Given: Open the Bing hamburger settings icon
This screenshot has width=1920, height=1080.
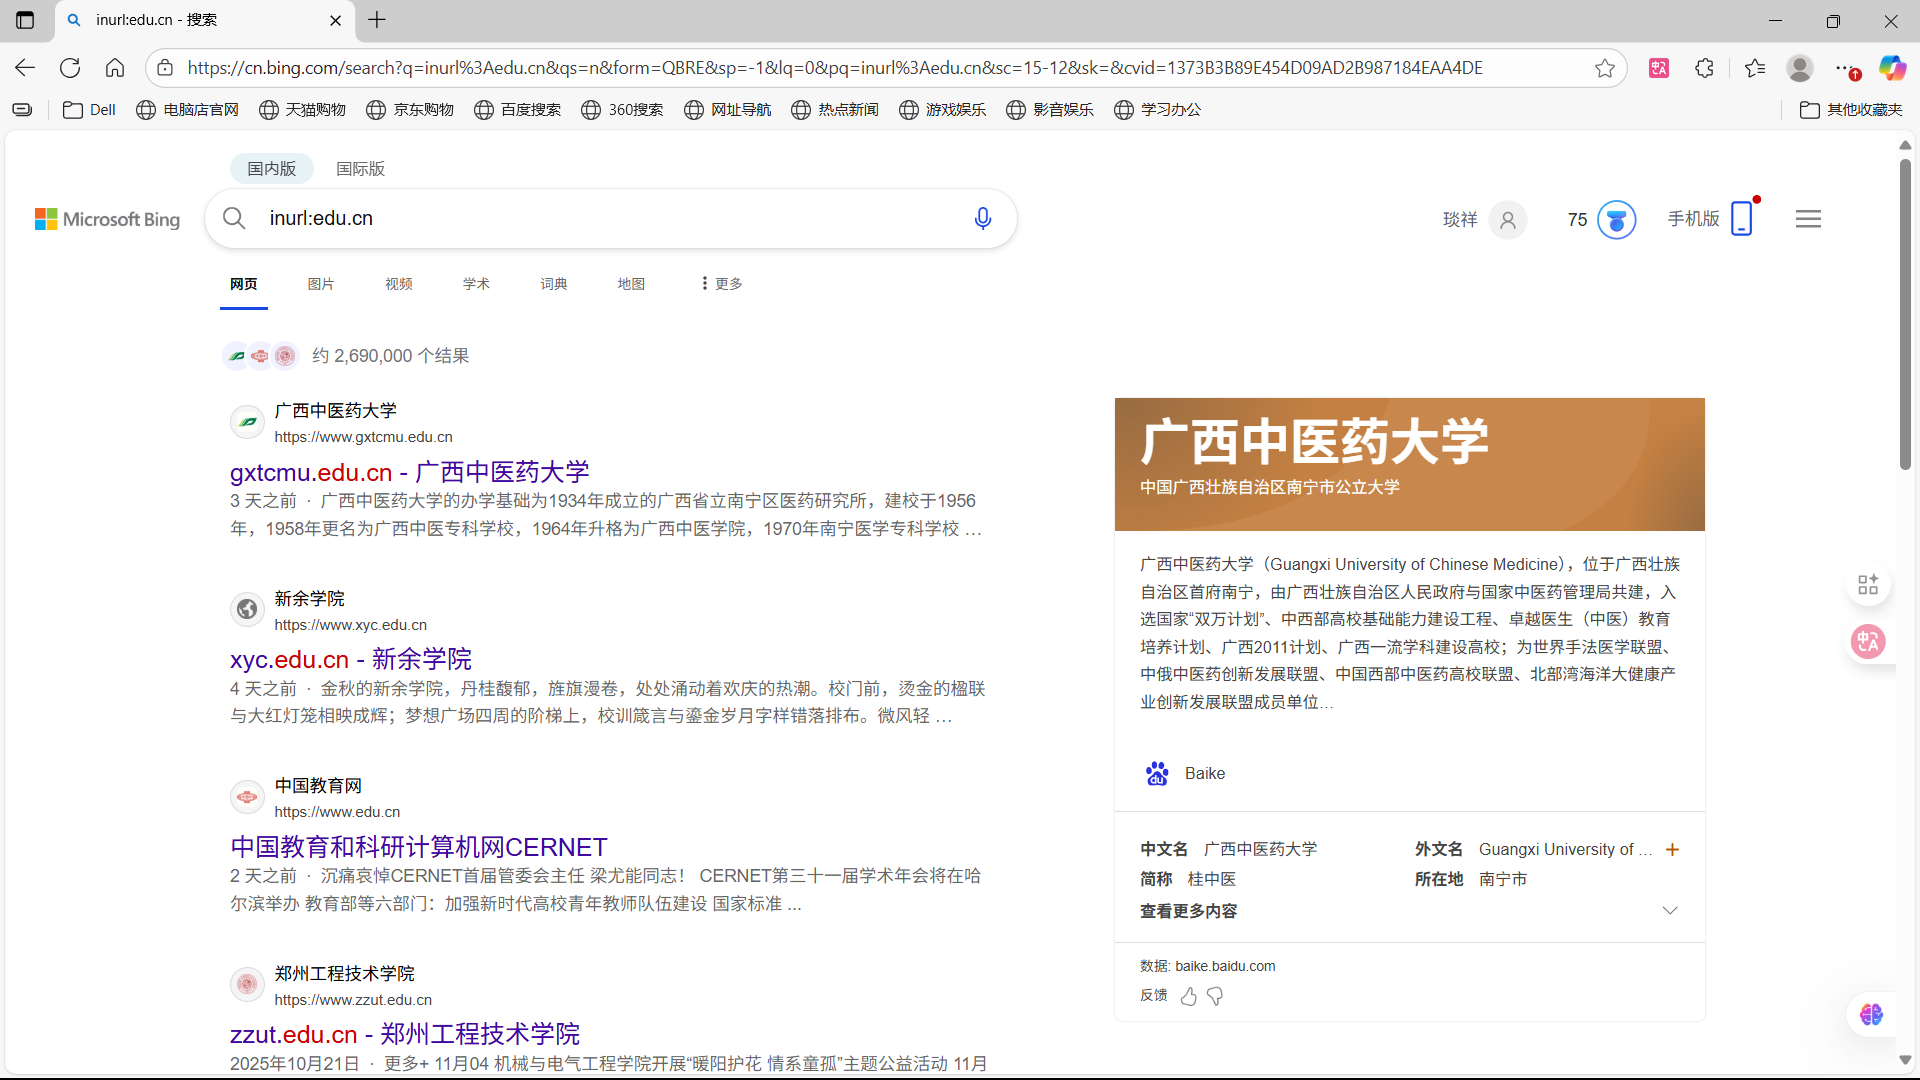Looking at the screenshot, I should [1808, 218].
